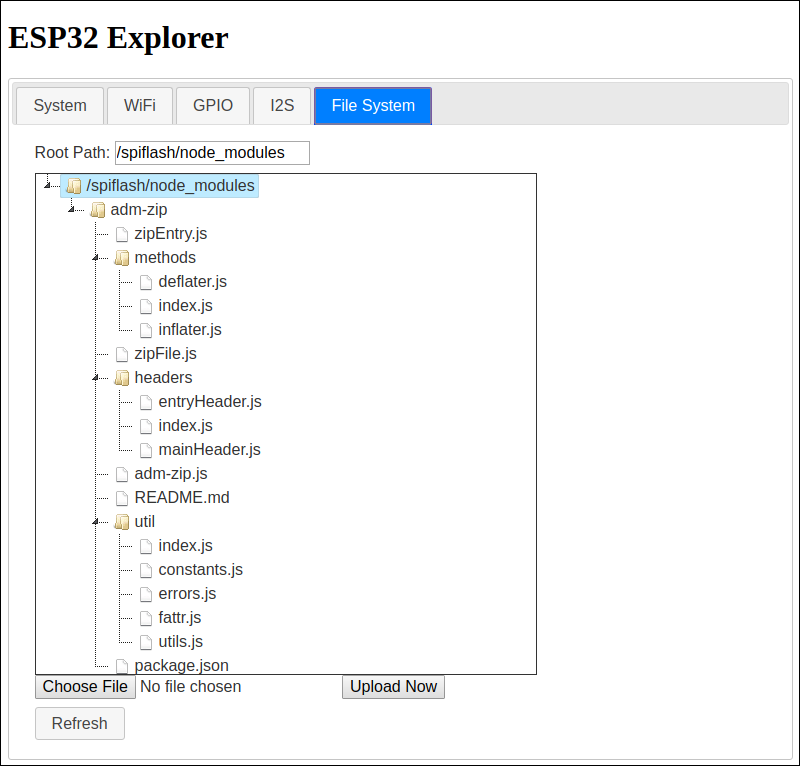Select deflater.js in the tree

[x=192, y=282]
